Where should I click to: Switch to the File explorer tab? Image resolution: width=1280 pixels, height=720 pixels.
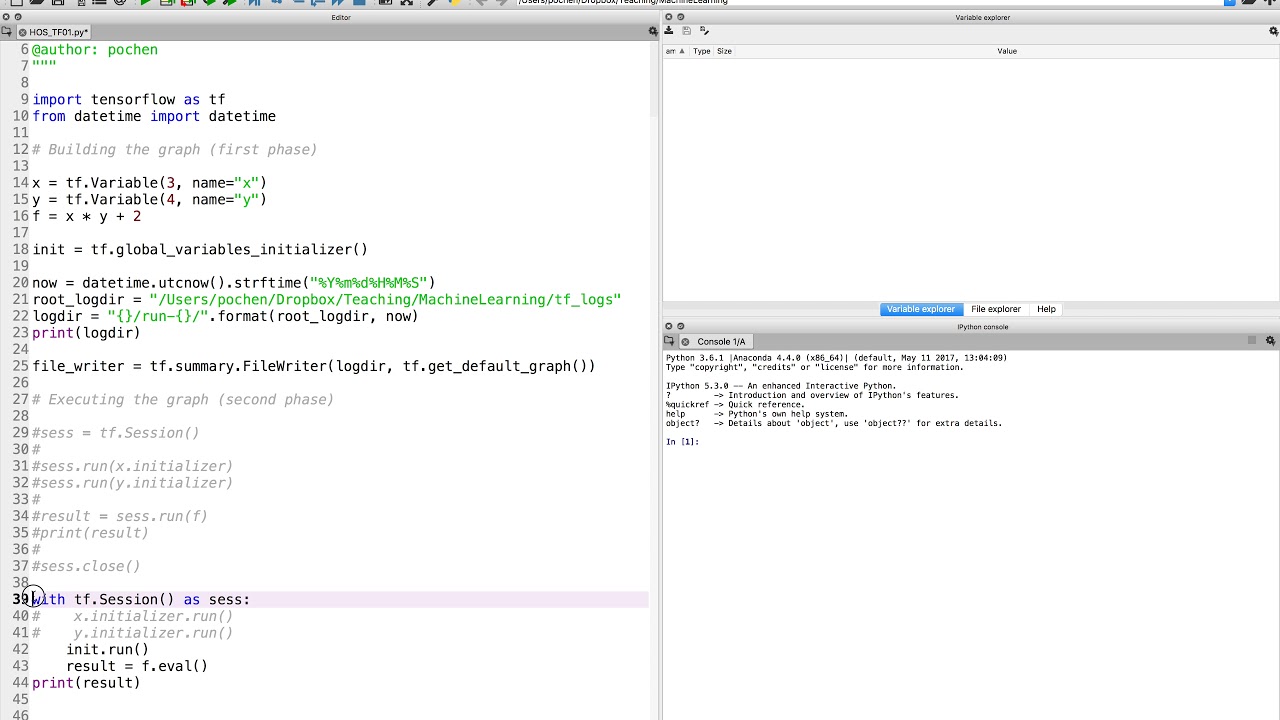[996, 309]
